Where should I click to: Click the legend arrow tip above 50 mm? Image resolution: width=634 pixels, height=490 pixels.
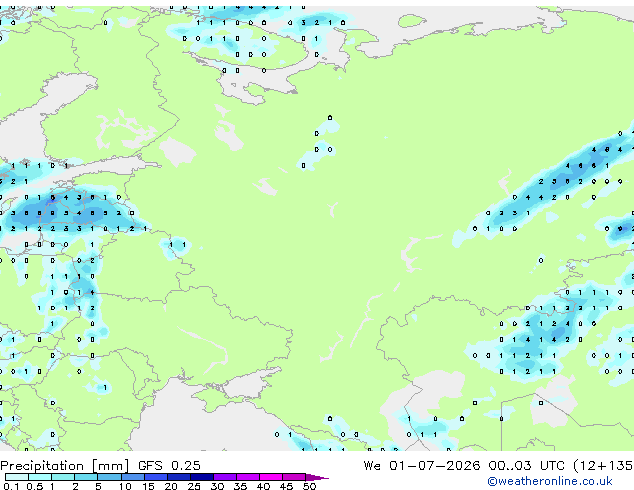click(317, 477)
